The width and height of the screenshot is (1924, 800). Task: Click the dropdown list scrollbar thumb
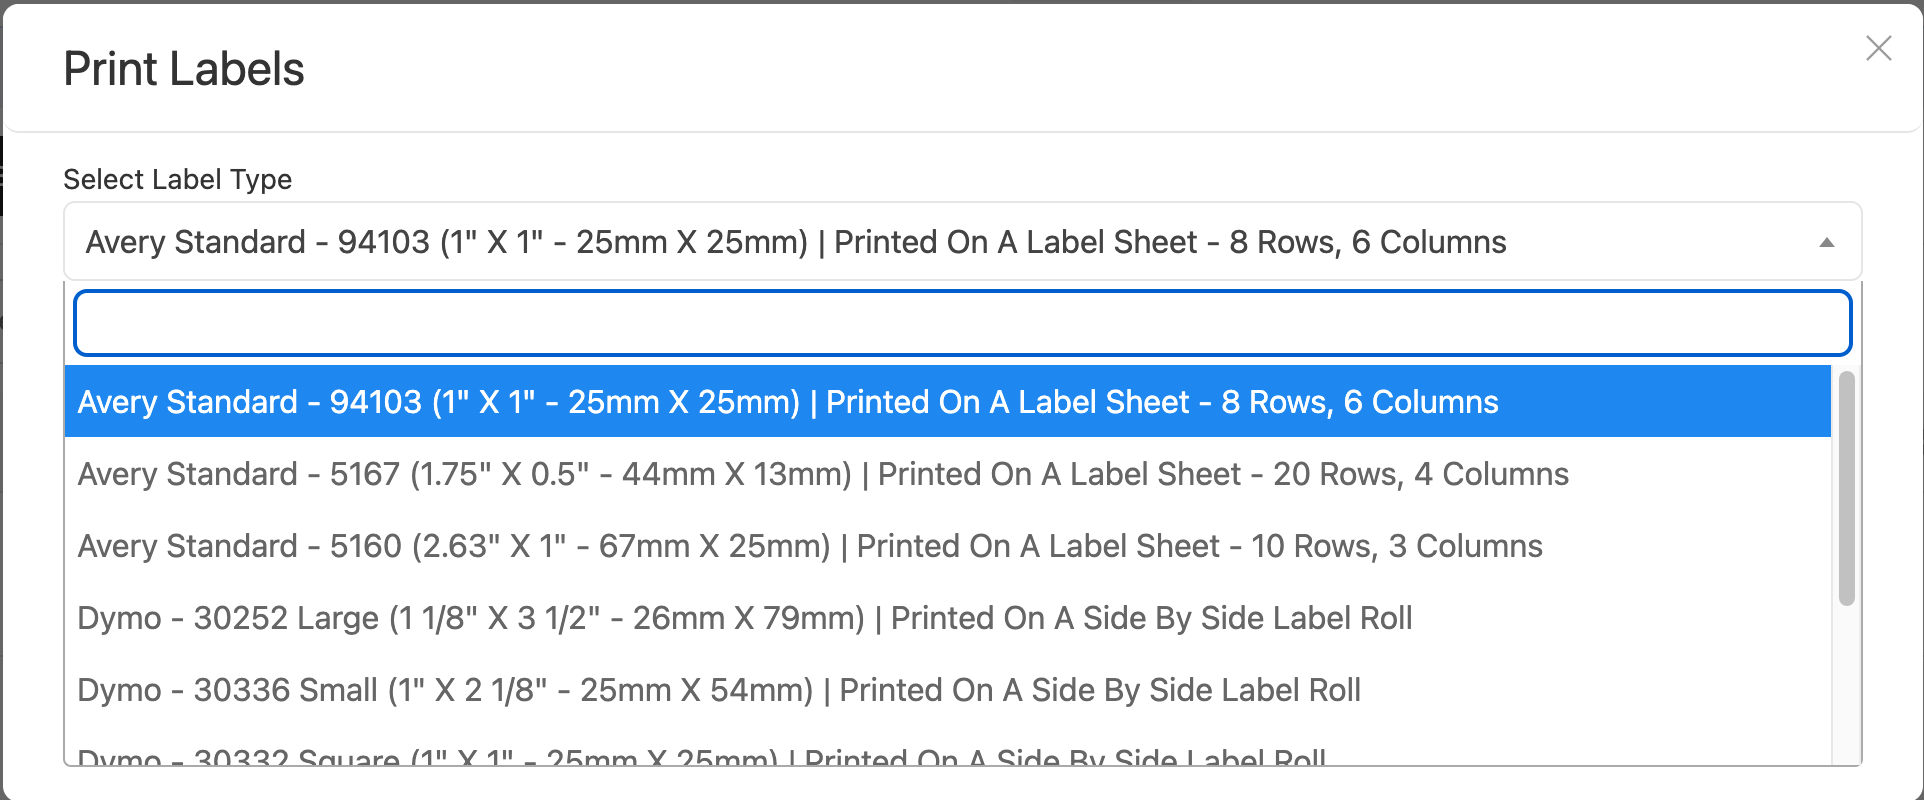click(x=1846, y=488)
